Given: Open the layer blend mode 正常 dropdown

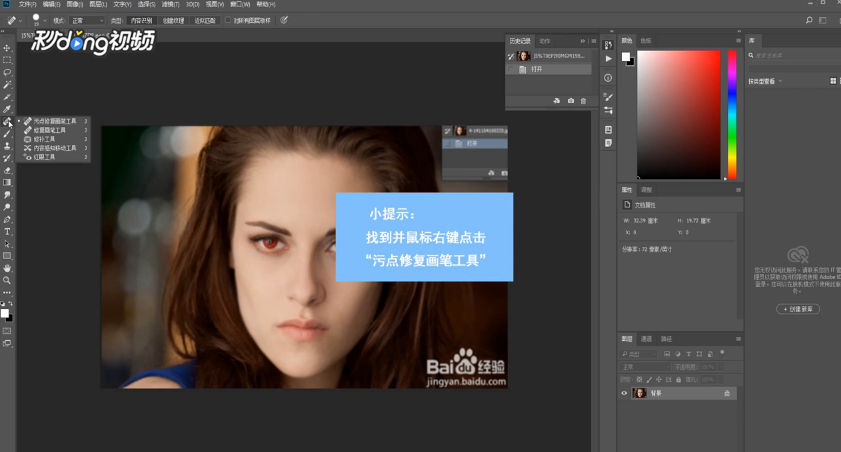Looking at the screenshot, I should tap(646, 367).
